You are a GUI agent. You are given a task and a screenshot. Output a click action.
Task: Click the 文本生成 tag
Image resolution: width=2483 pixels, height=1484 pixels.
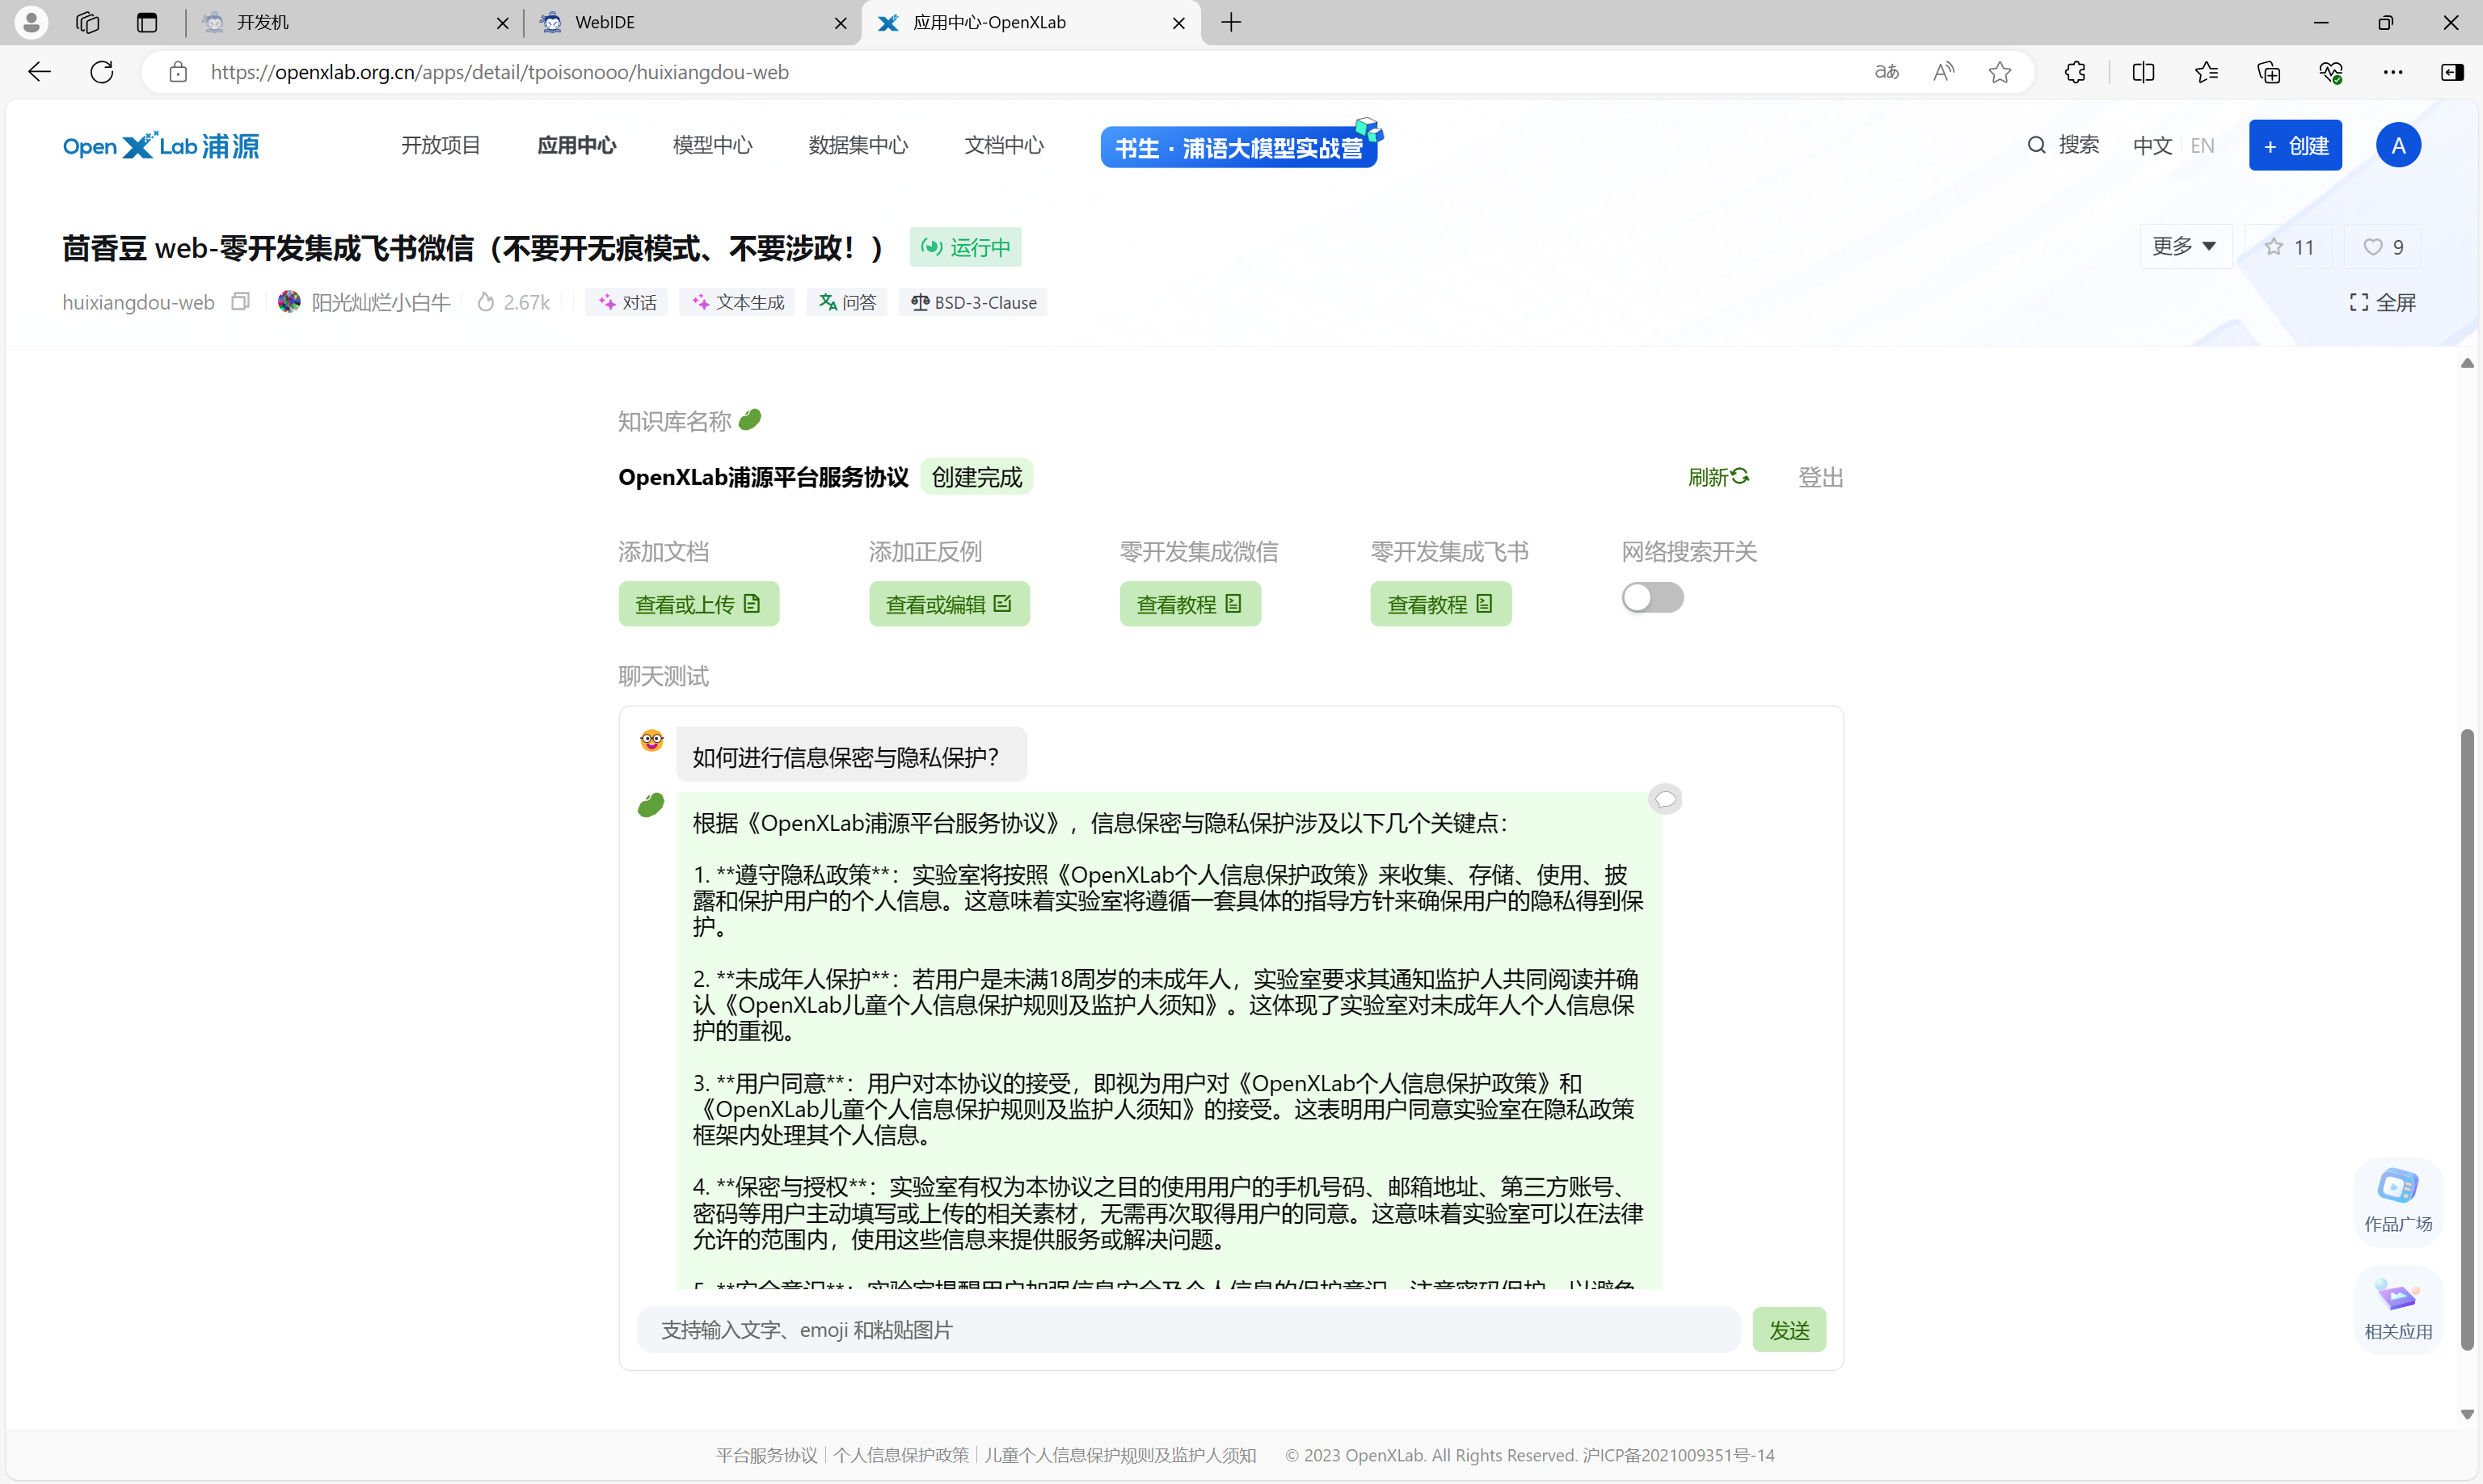(738, 302)
